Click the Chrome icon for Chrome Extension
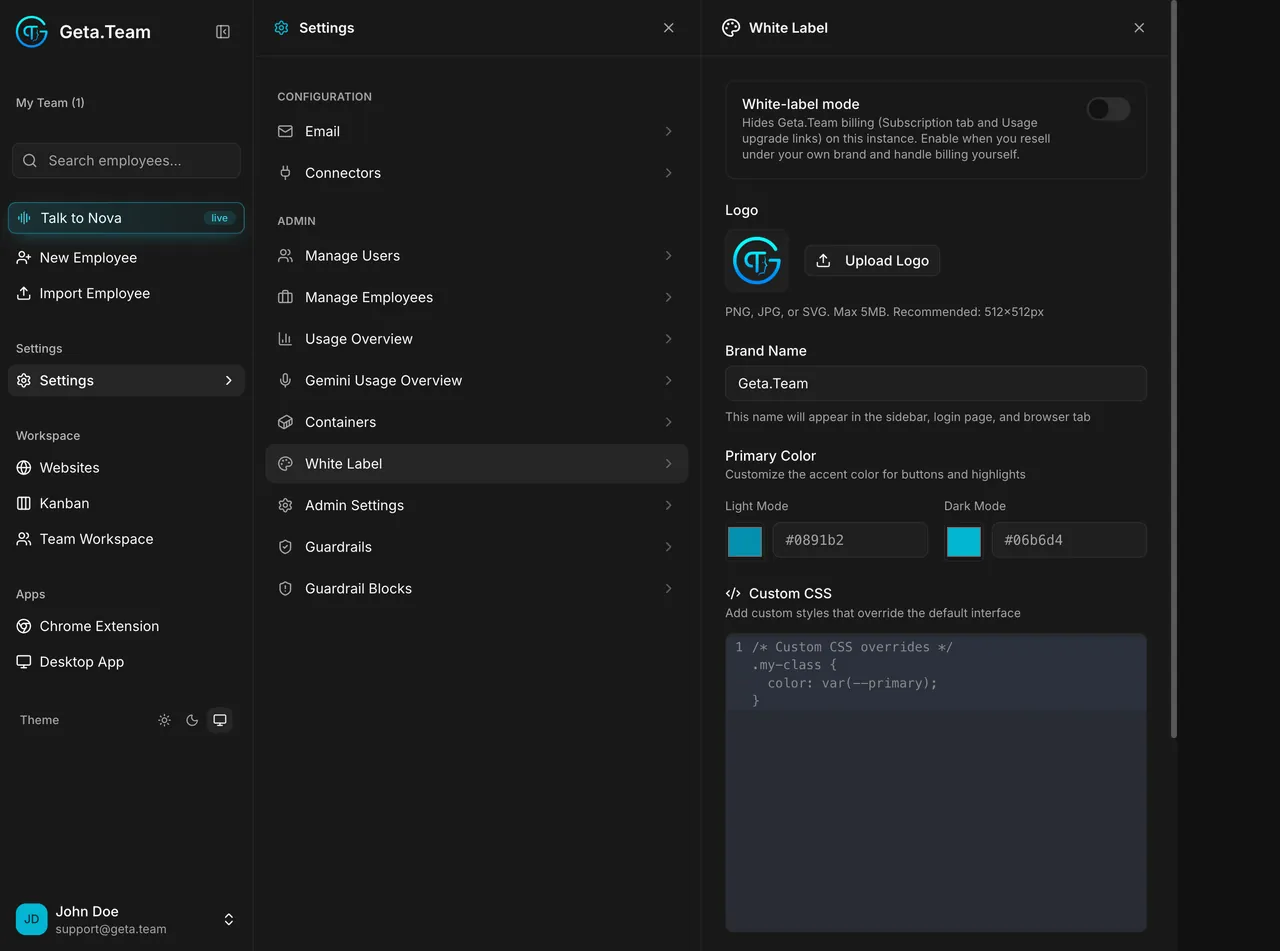The height and width of the screenshot is (951, 1280). [x=24, y=626]
